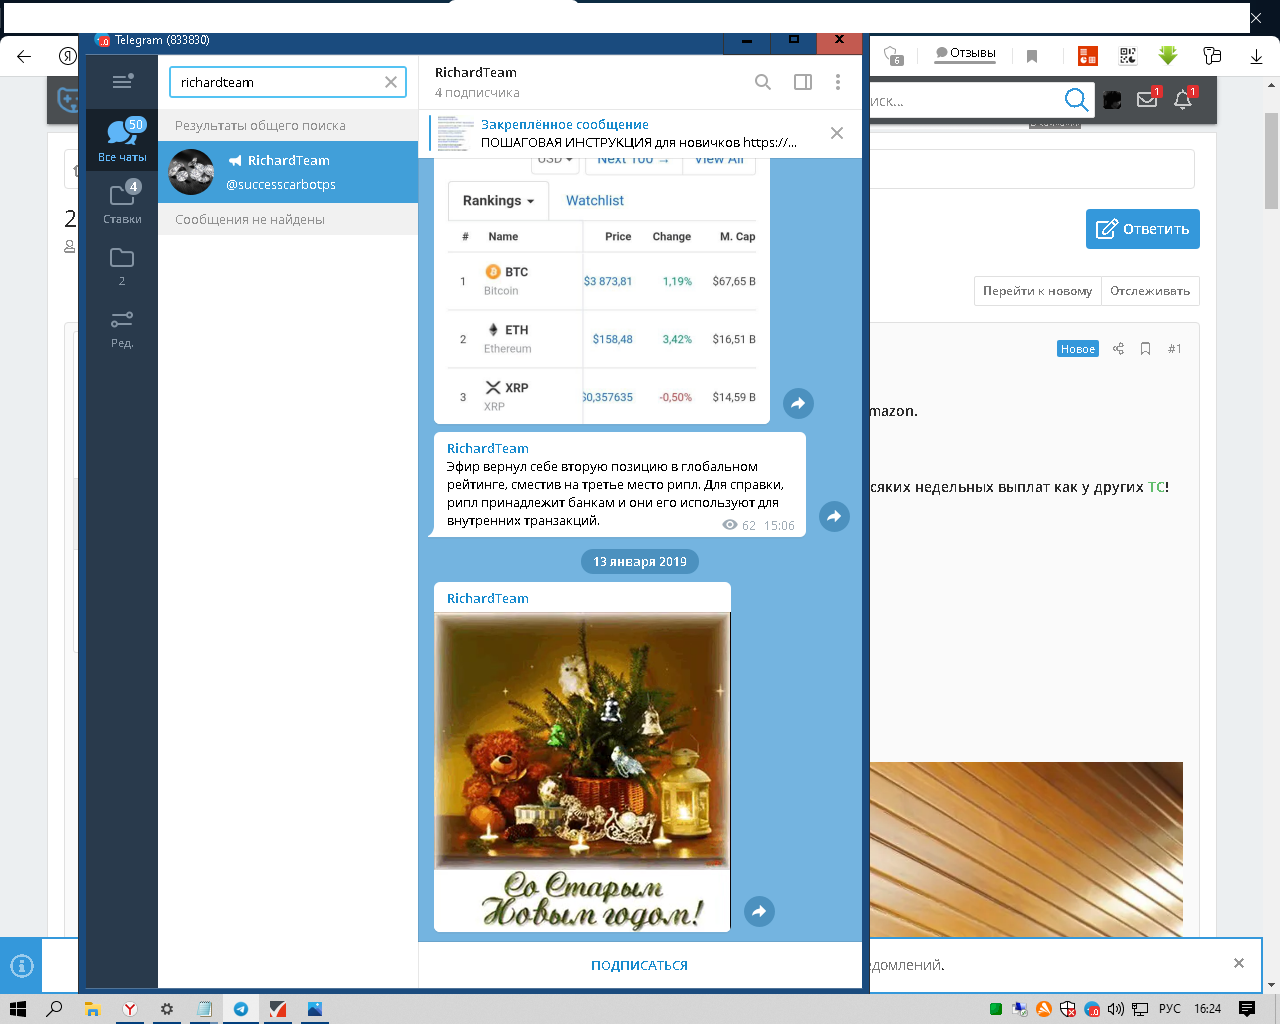1280x1024 pixels.
Task: Switch to Yandex Browser on the taskbar
Action: (x=130, y=1009)
